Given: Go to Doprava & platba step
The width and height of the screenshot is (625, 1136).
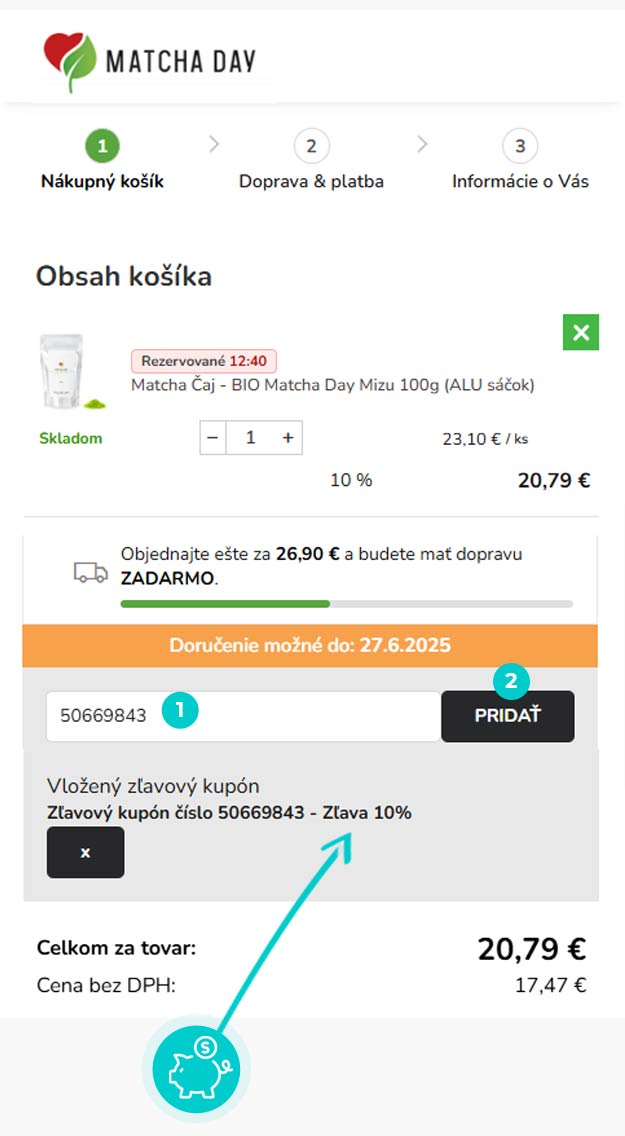Looking at the screenshot, I should click(311, 161).
